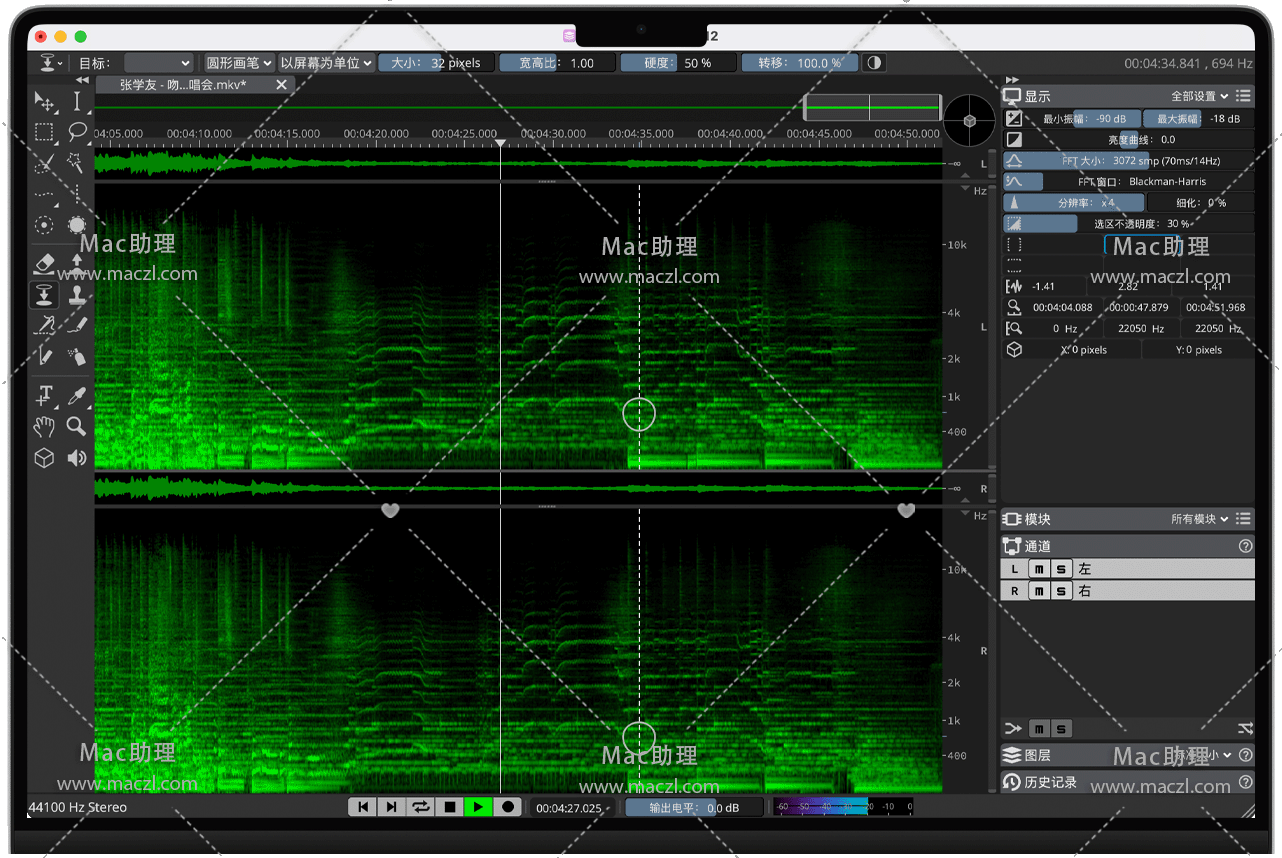Screen dimensions: 1282x858
Task: Open the 历史记录 history panel
Action: coord(1050,782)
